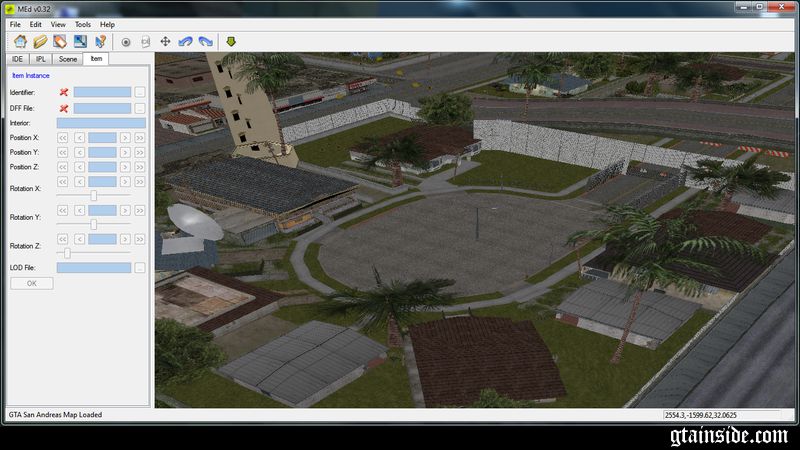The width and height of the screenshot is (800, 450).
Task: Increase Position Y with > button
Action: tap(125, 152)
